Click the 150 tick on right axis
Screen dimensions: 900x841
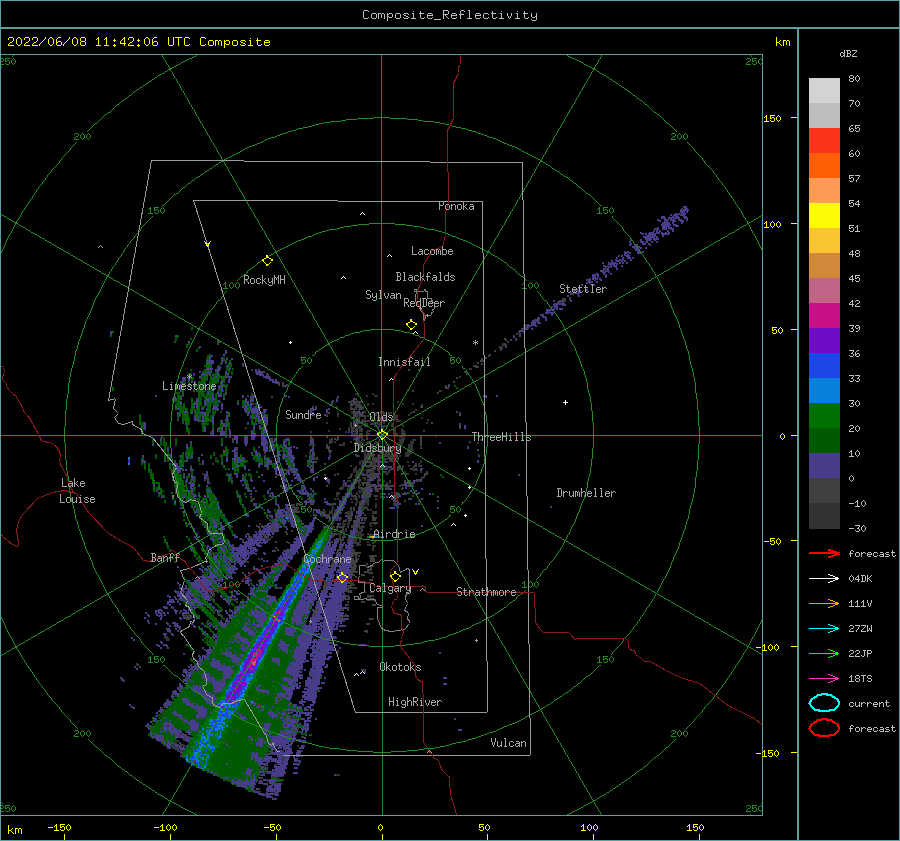tap(772, 118)
